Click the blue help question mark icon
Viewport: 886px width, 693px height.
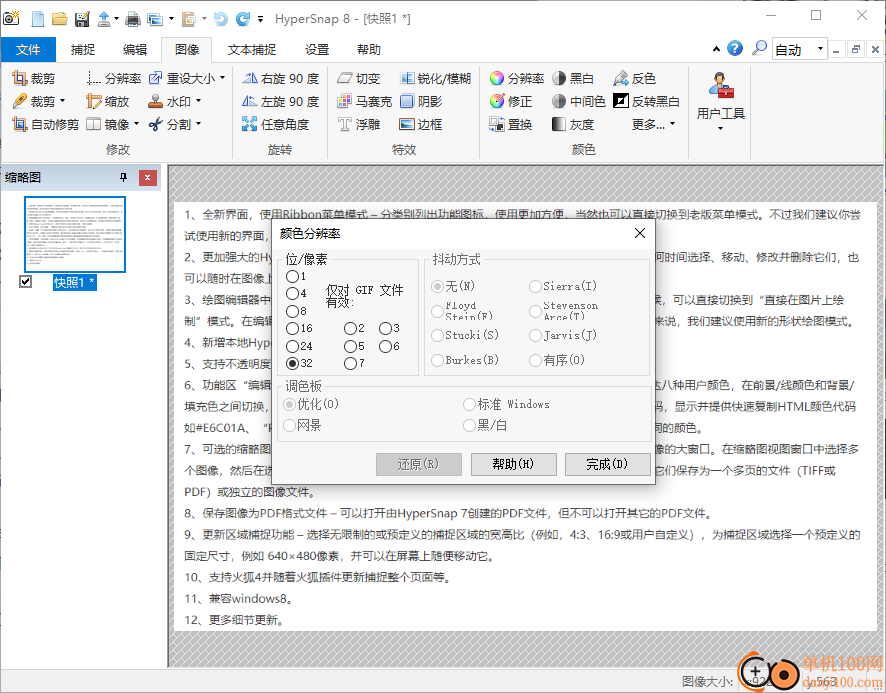pos(735,49)
